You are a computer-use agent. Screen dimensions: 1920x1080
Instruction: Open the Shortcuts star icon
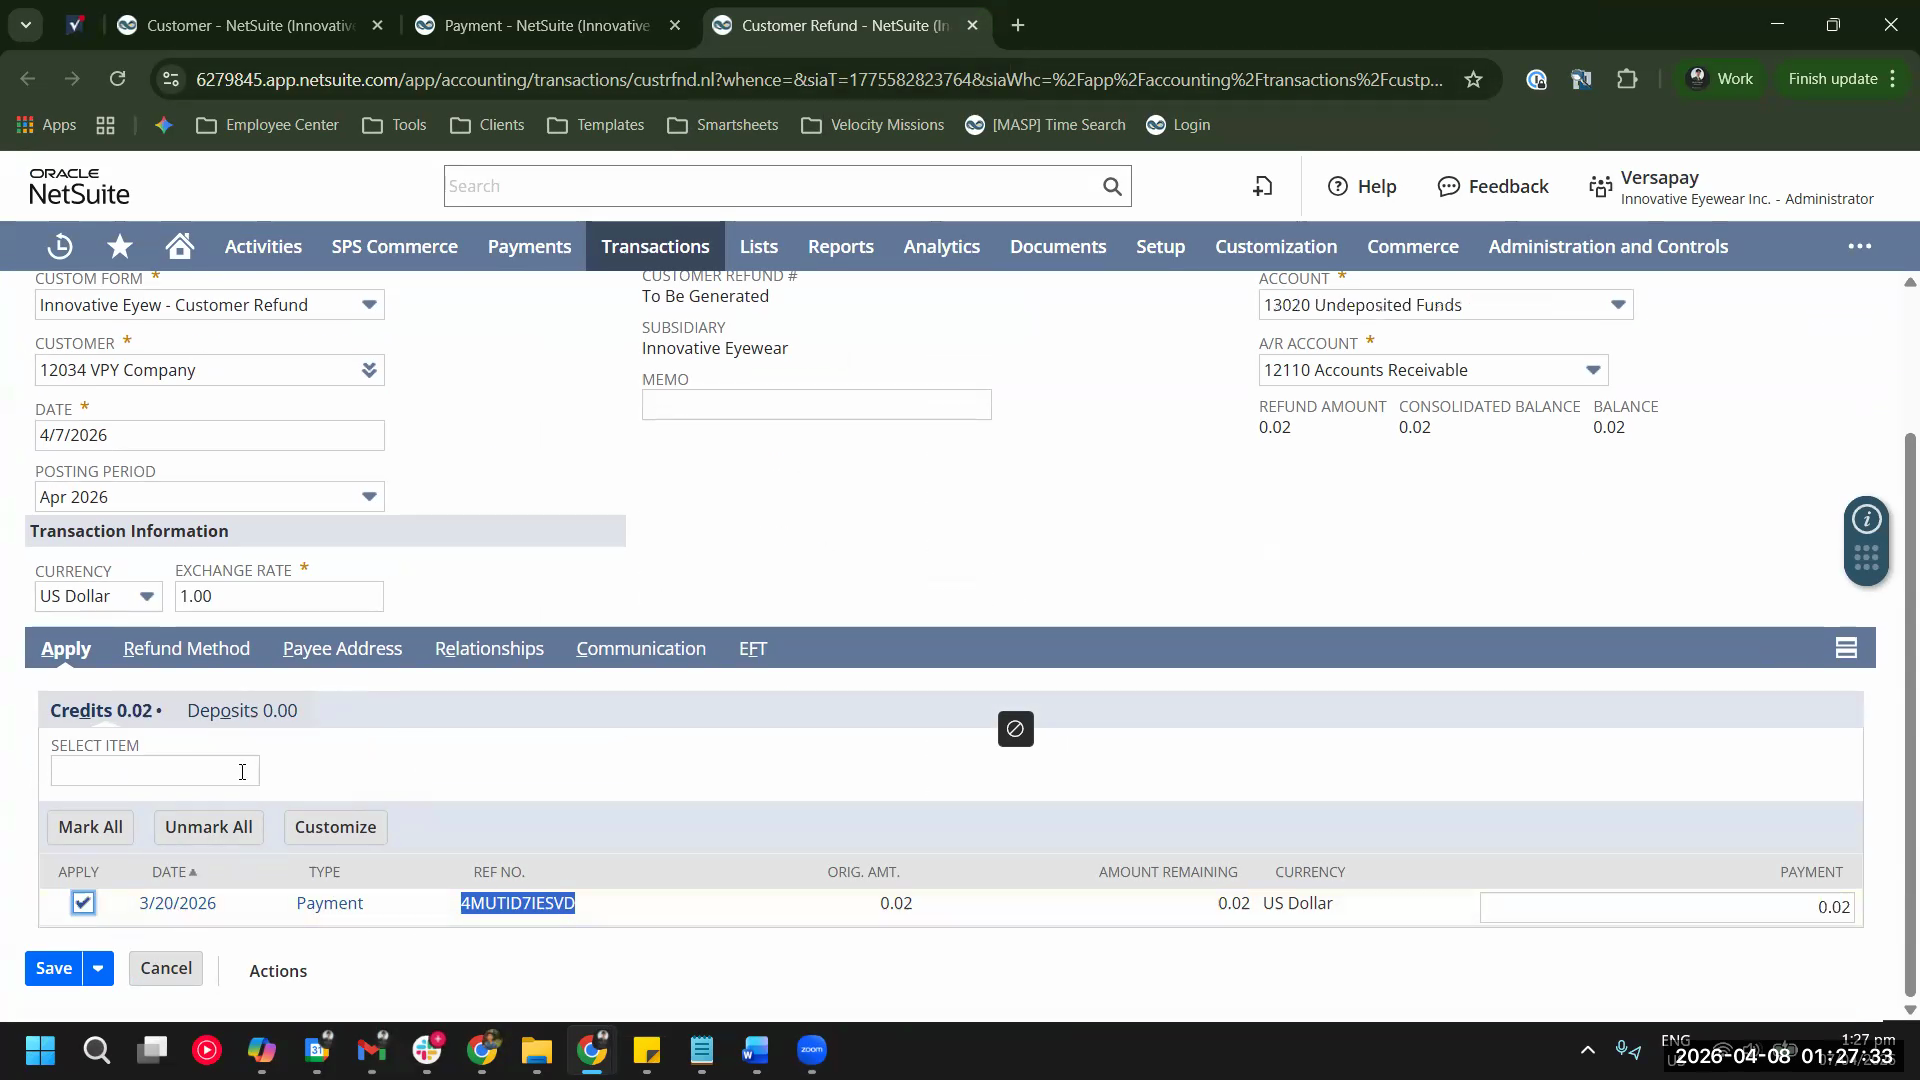[x=120, y=246]
